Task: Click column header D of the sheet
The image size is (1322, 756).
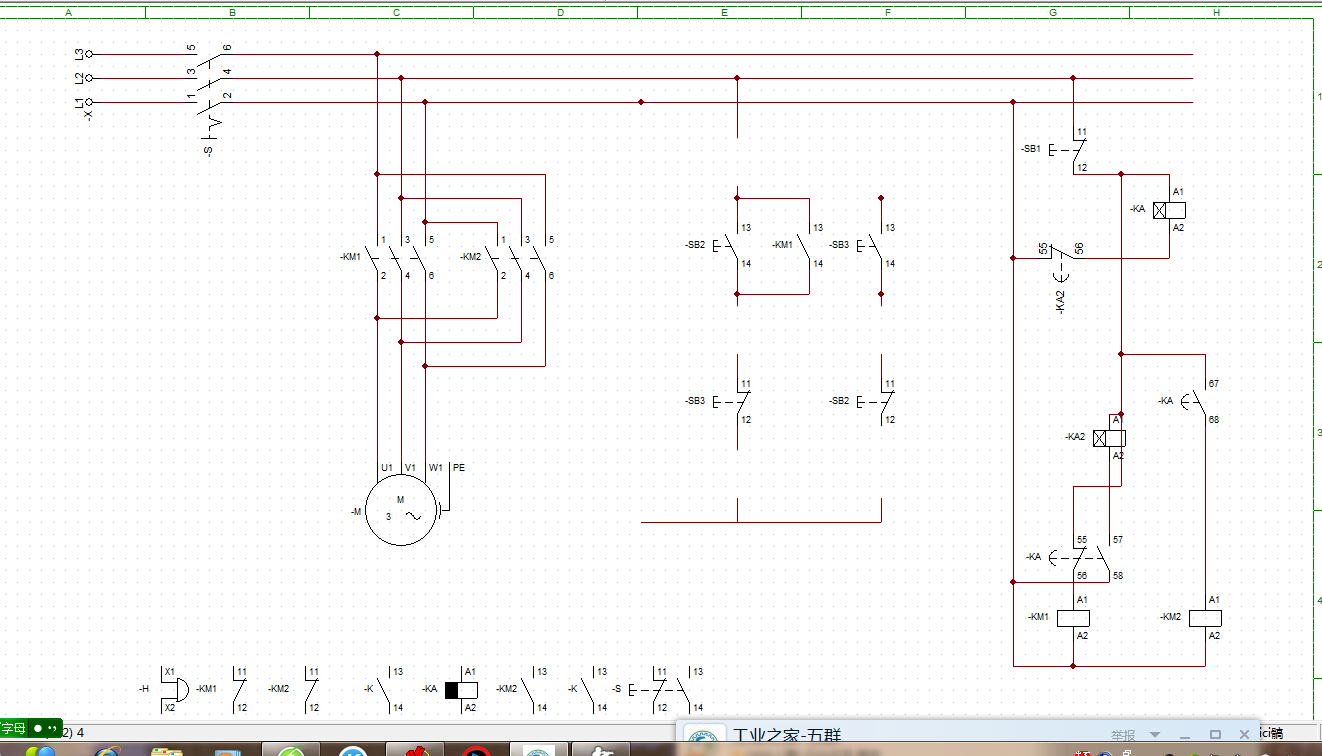Action: [x=560, y=13]
